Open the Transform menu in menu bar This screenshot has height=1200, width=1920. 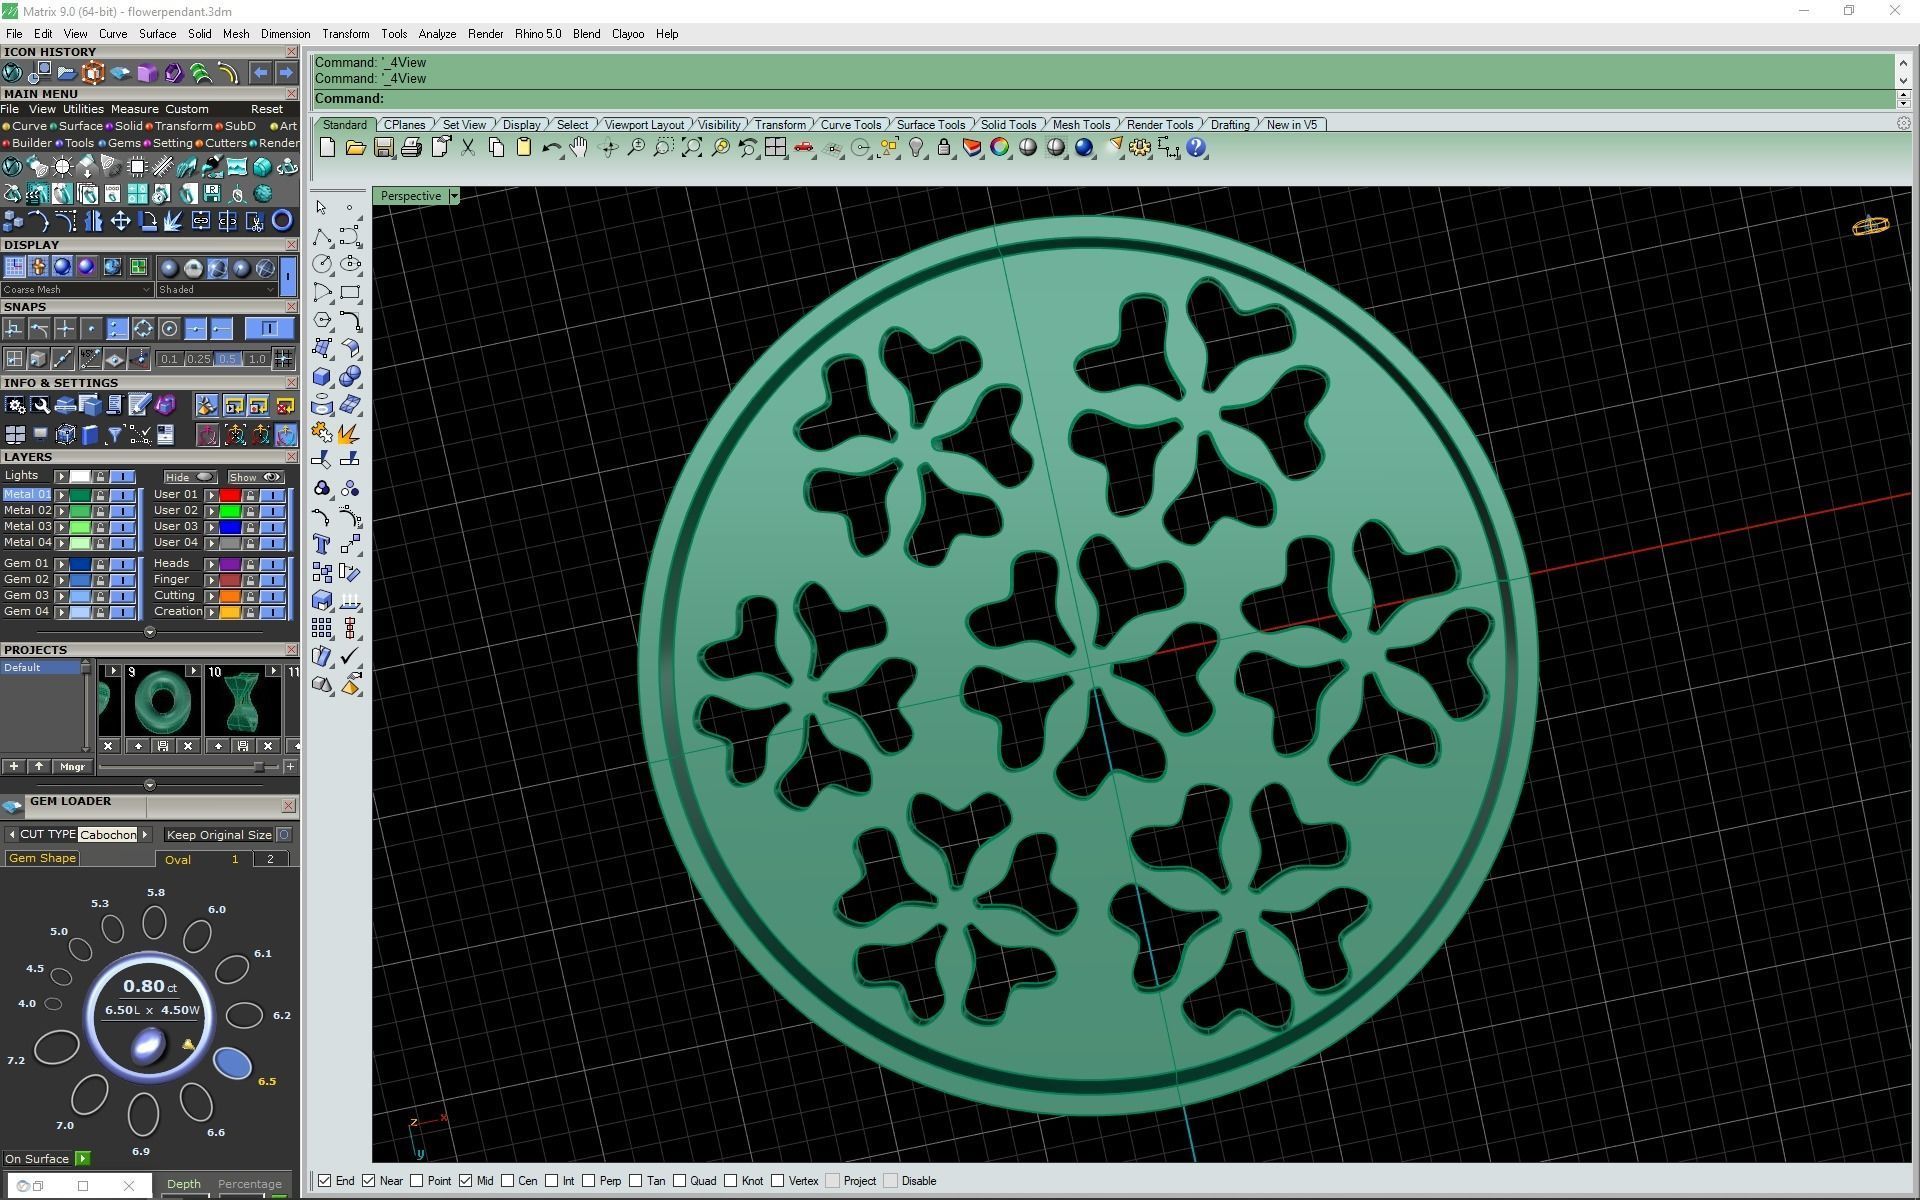pos(345,34)
